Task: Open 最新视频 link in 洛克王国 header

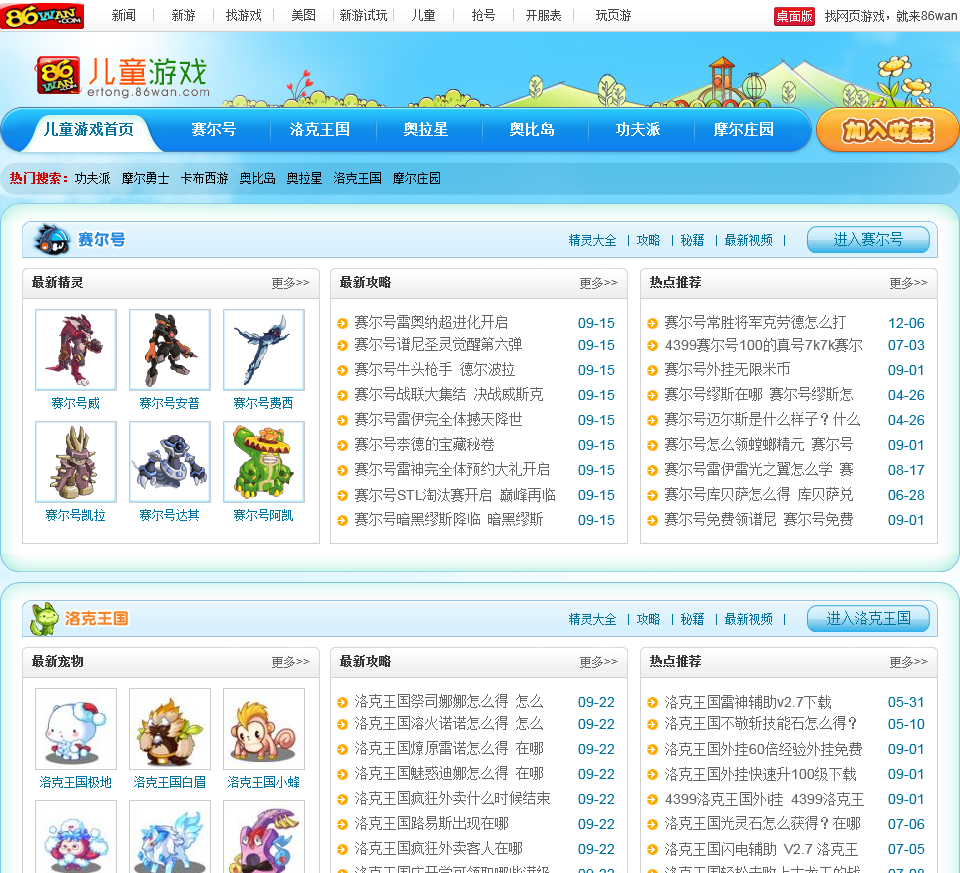Action: click(x=749, y=619)
